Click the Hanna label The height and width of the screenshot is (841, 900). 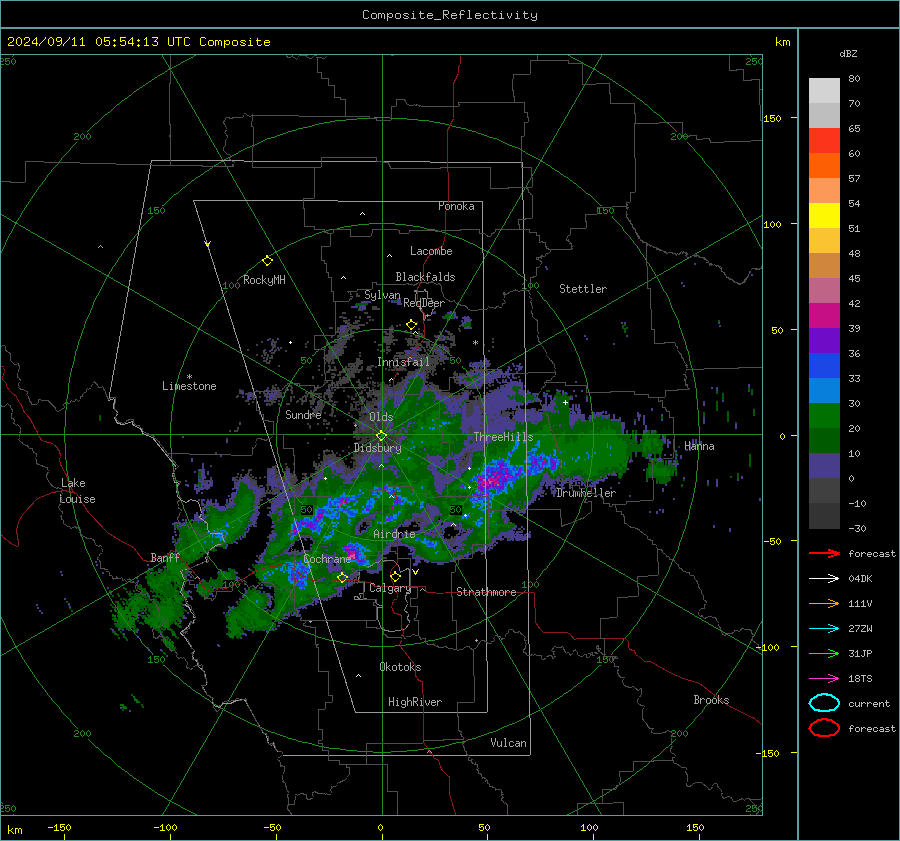pyautogui.click(x=699, y=446)
